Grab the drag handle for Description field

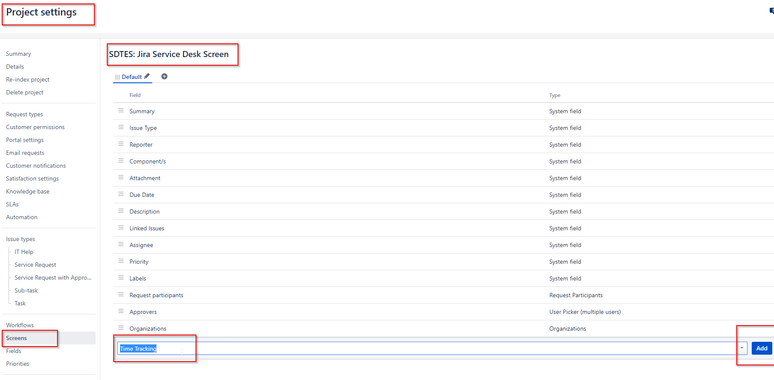pos(120,211)
